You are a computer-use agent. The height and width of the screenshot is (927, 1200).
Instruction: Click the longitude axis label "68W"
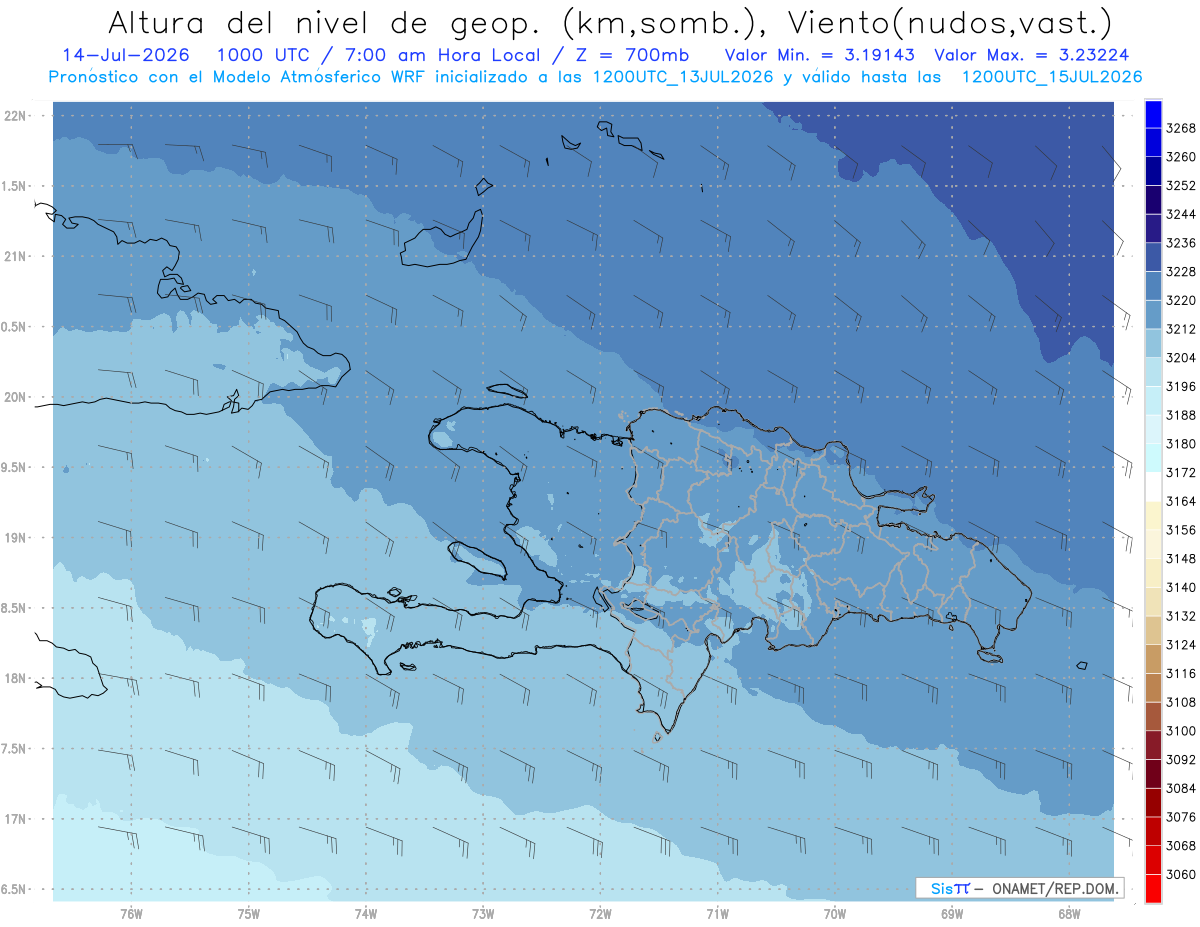[x=1068, y=913]
